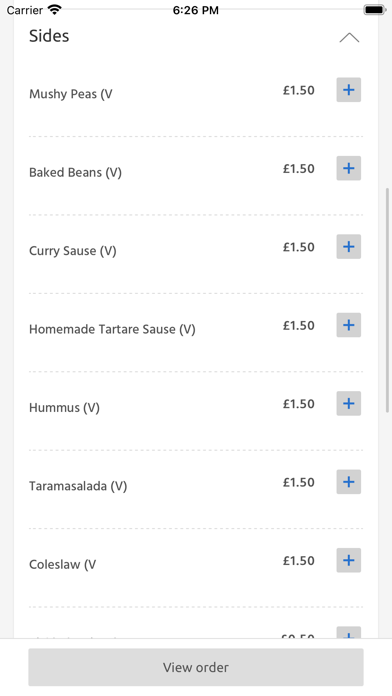Add Mushy Peas to the order
Screen dimensions: 392x696
point(348,90)
